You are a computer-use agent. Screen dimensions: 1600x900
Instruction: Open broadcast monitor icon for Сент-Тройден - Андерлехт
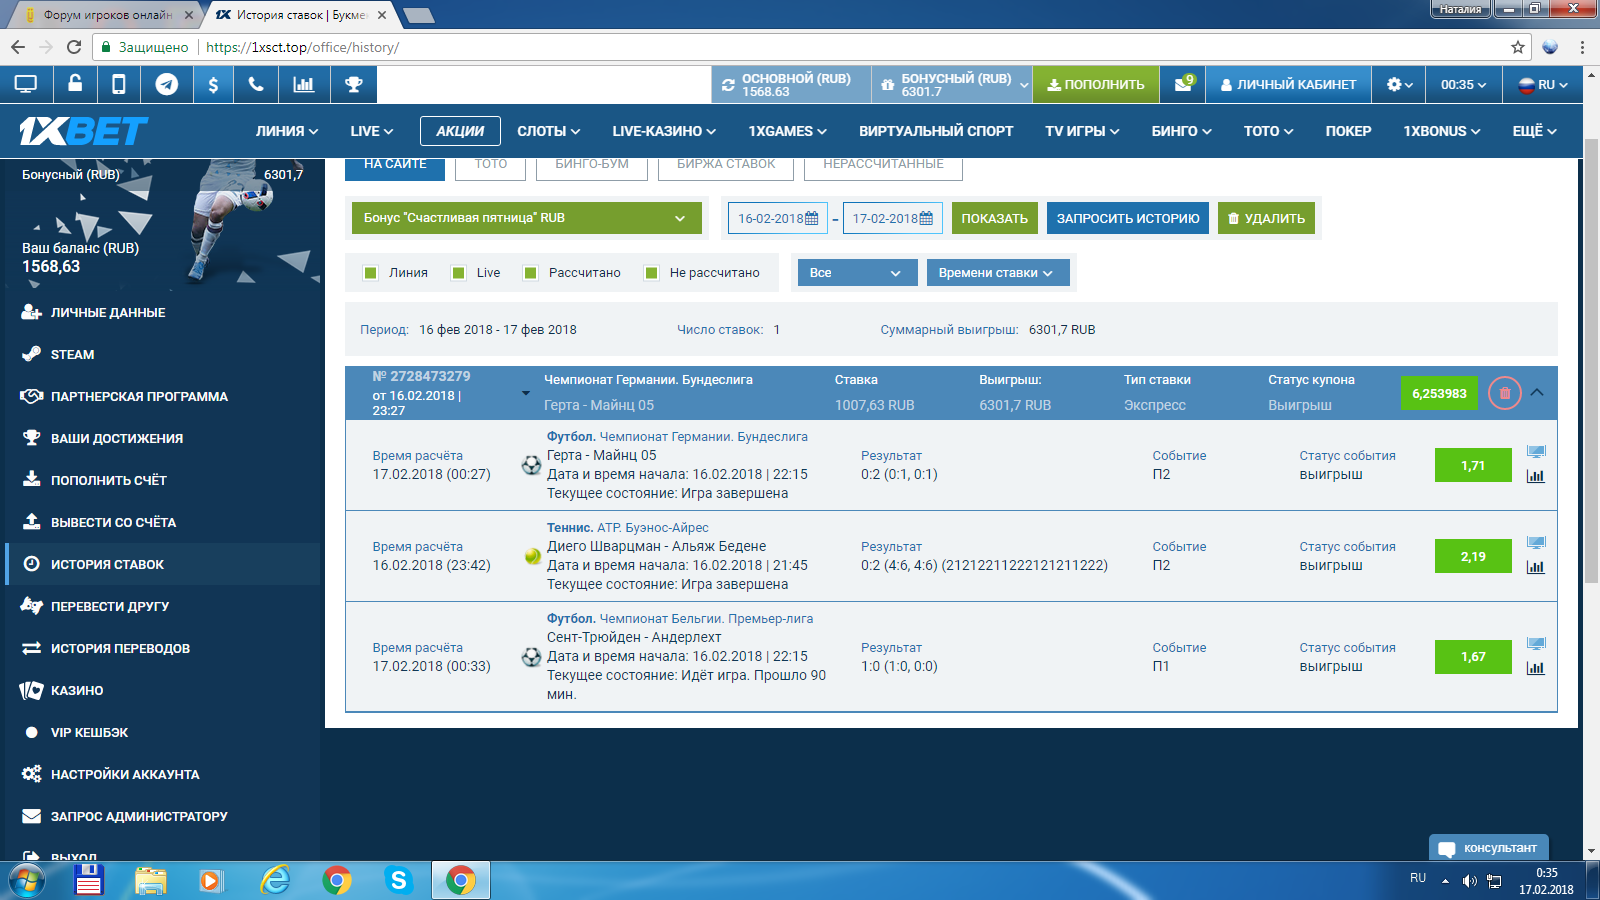point(1536,644)
